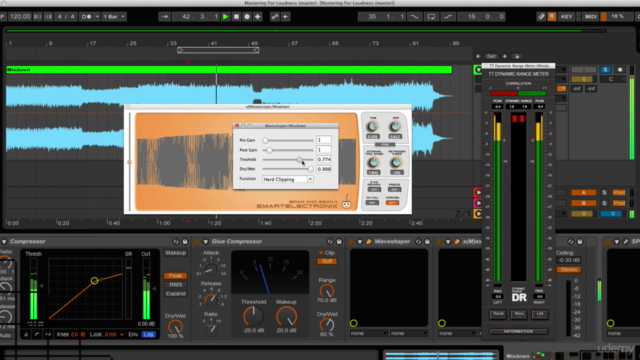Open the Hard Clipping function dropdown

pos(287,179)
